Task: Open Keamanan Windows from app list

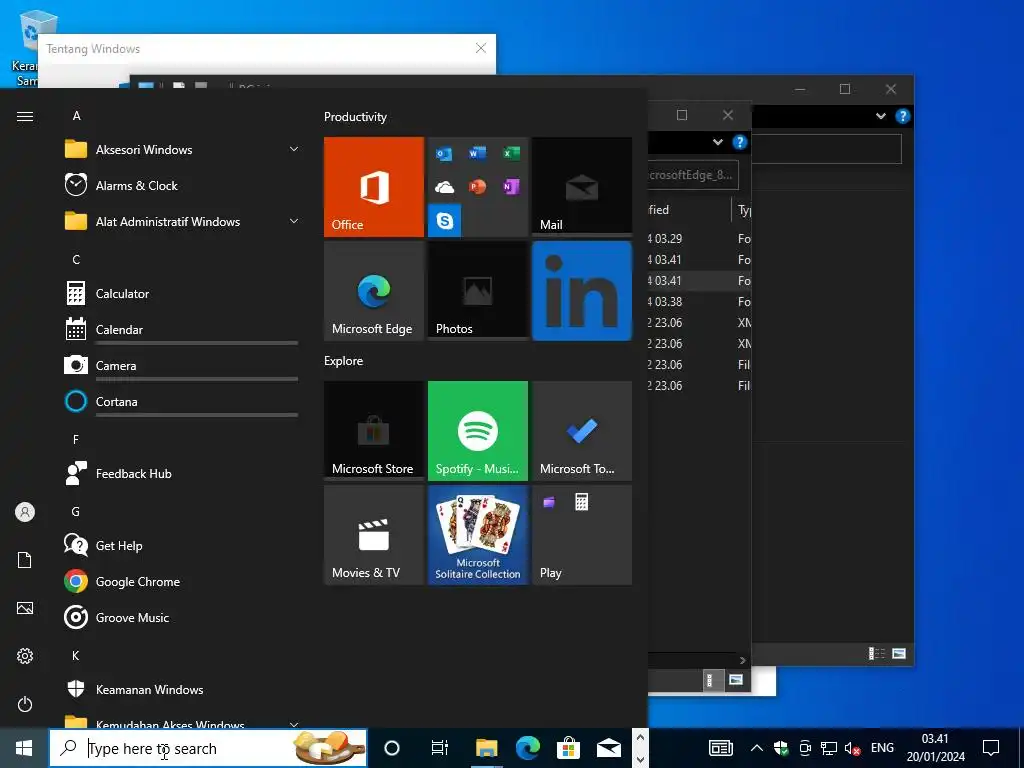Action: tap(182, 690)
